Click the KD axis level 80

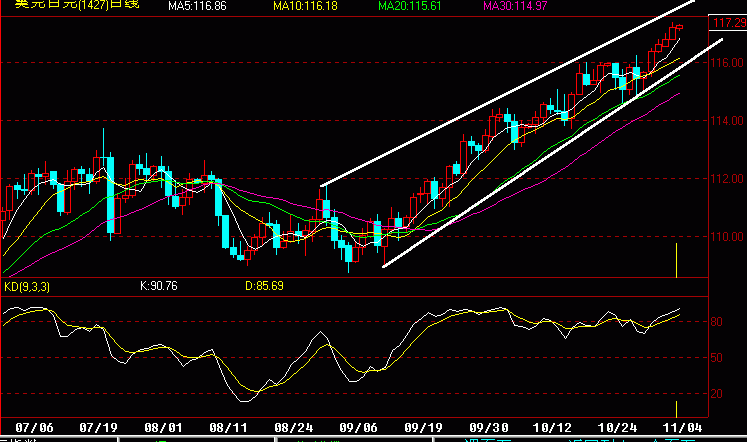717,322
